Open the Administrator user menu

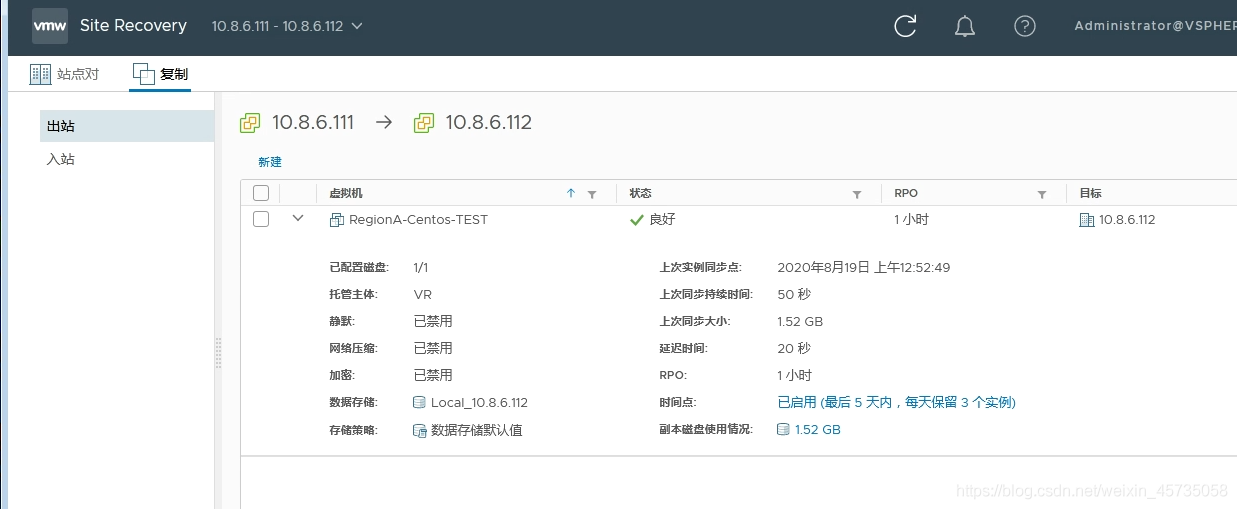[1155, 26]
